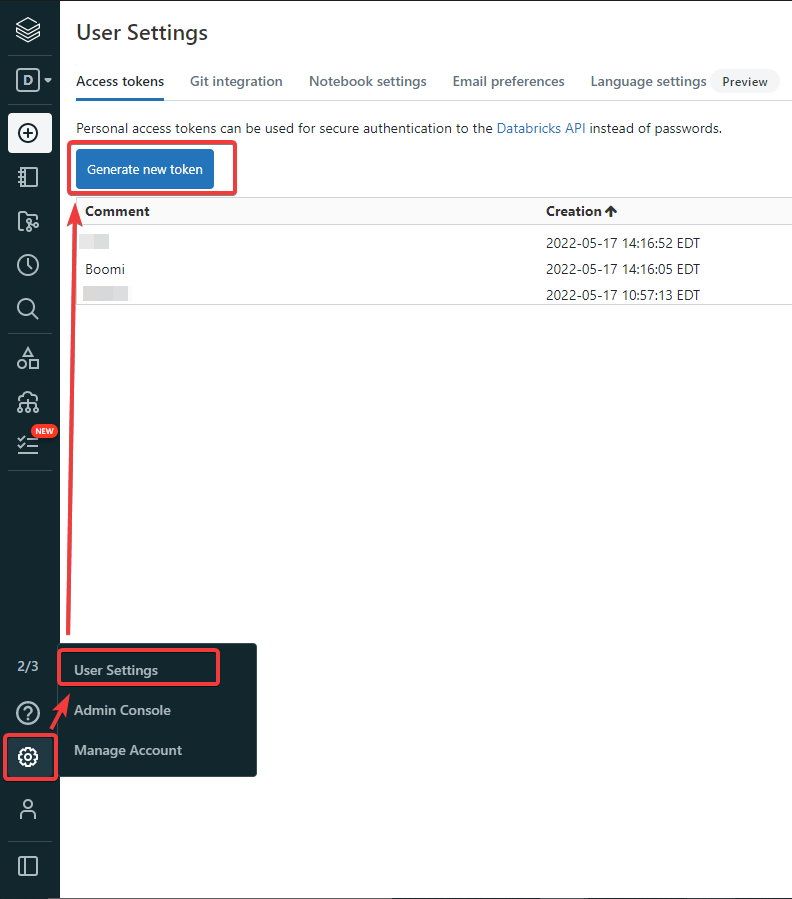Select the Search magnifier icon

[29, 309]
